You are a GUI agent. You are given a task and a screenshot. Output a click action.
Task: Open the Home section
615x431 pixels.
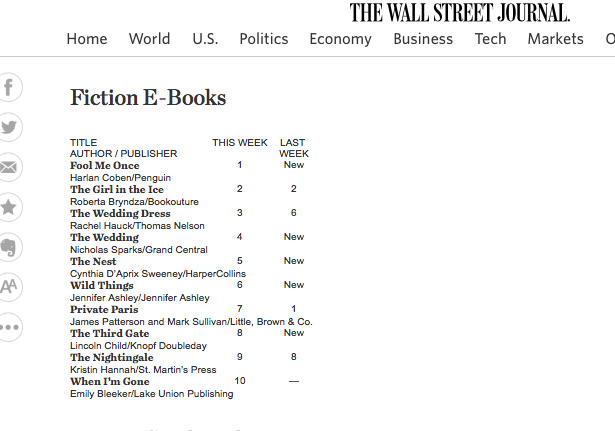(87, 39)
